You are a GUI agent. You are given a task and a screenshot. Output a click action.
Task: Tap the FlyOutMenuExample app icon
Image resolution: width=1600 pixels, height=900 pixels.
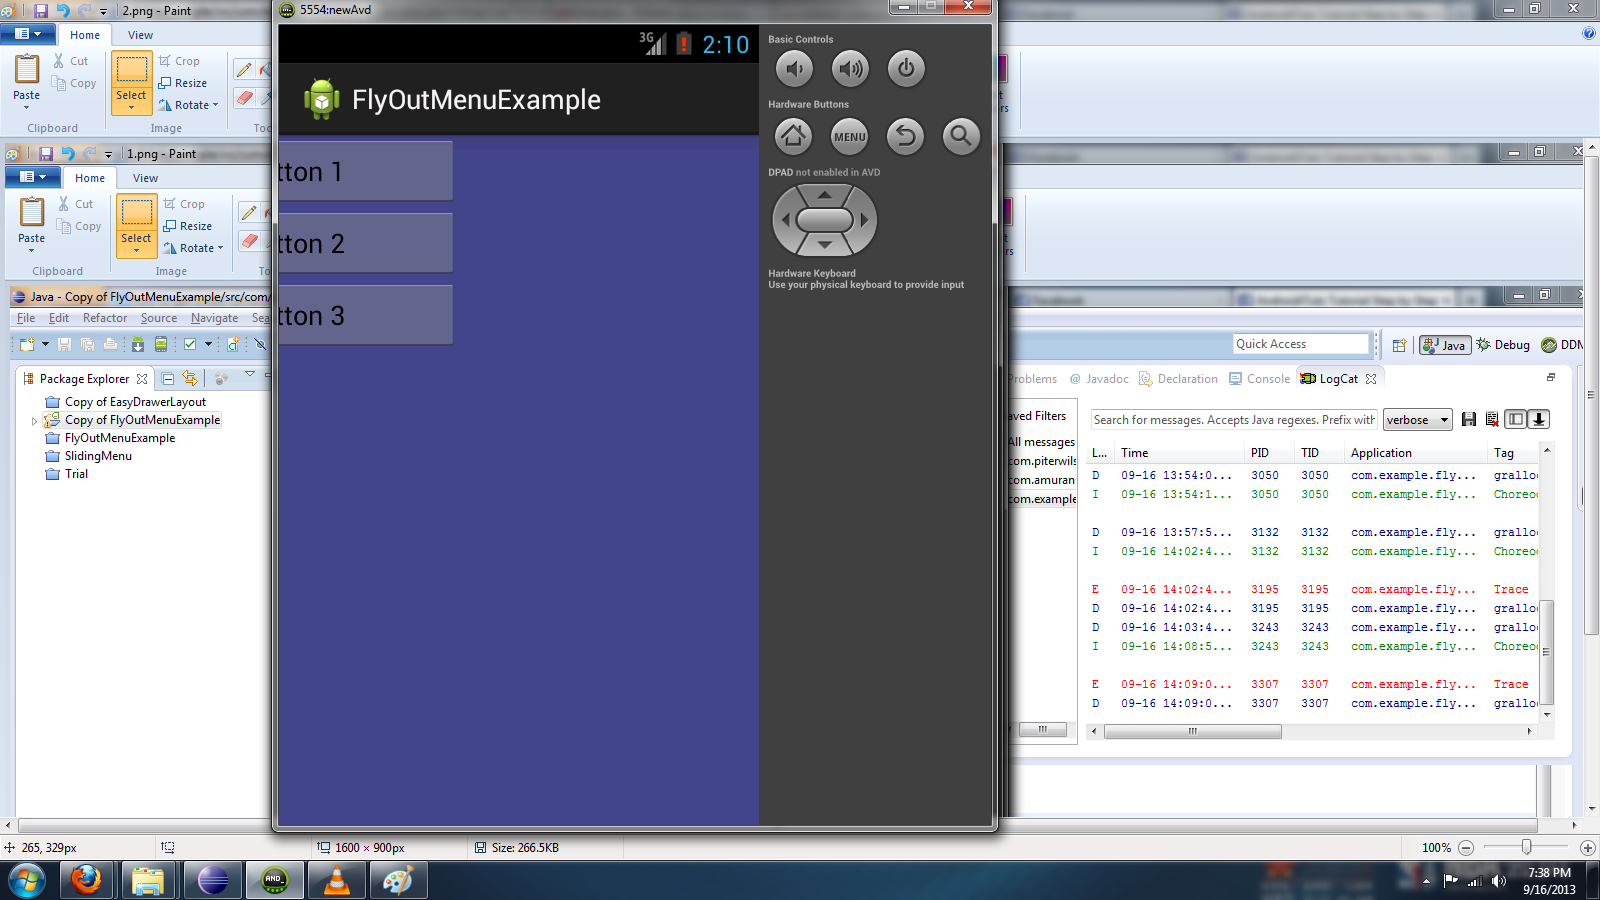pos(321,99)
